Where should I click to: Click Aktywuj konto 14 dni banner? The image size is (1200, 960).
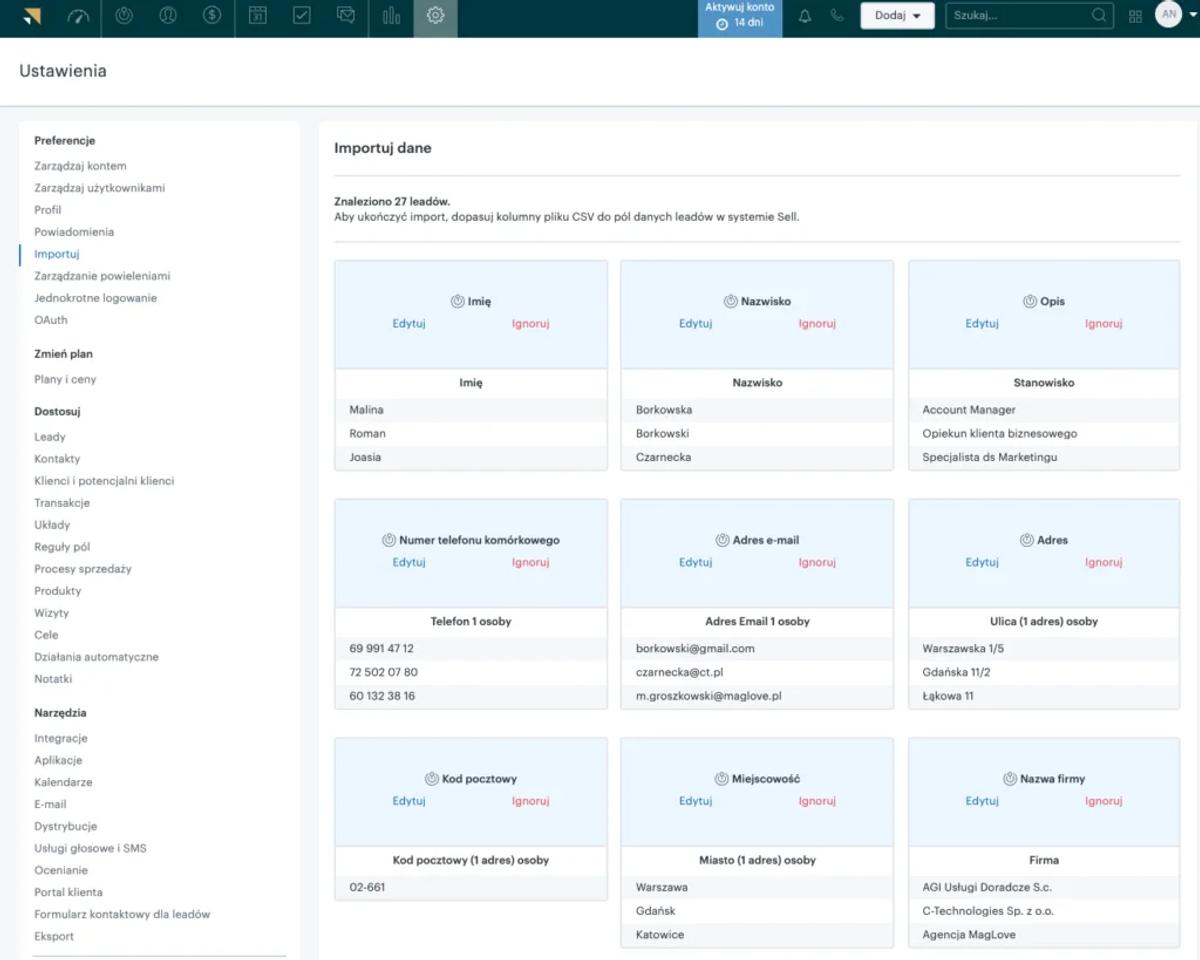739,16
